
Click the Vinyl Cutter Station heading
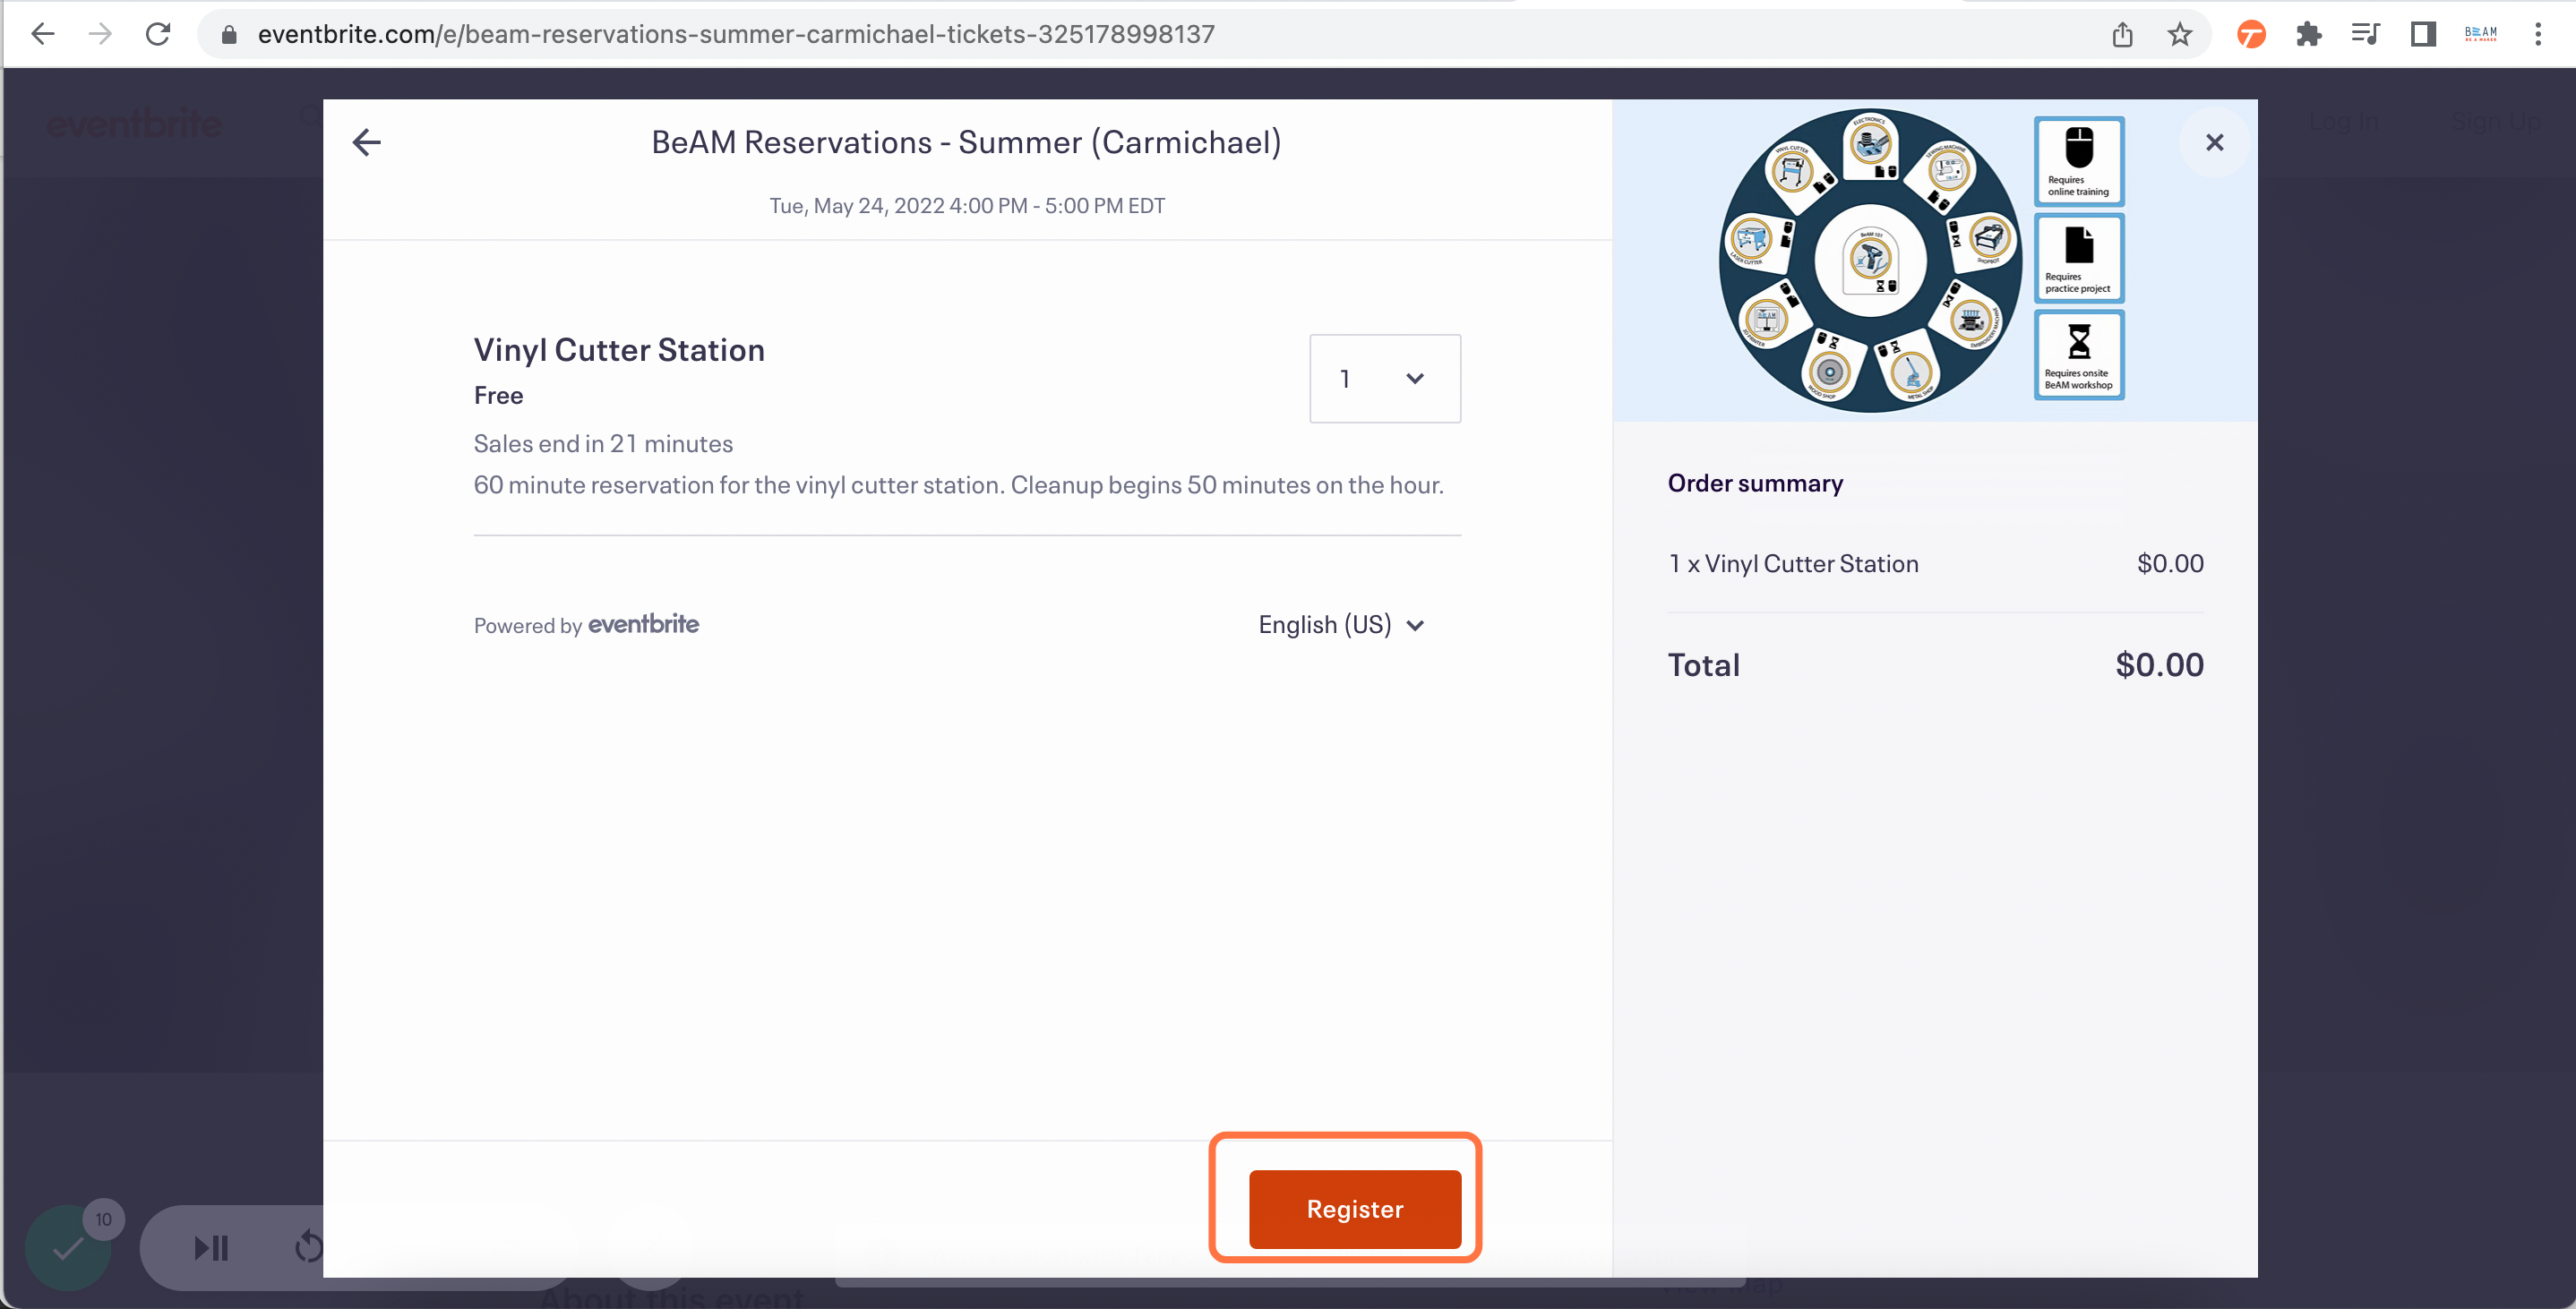pyautogui.click(x=619, y=350)
